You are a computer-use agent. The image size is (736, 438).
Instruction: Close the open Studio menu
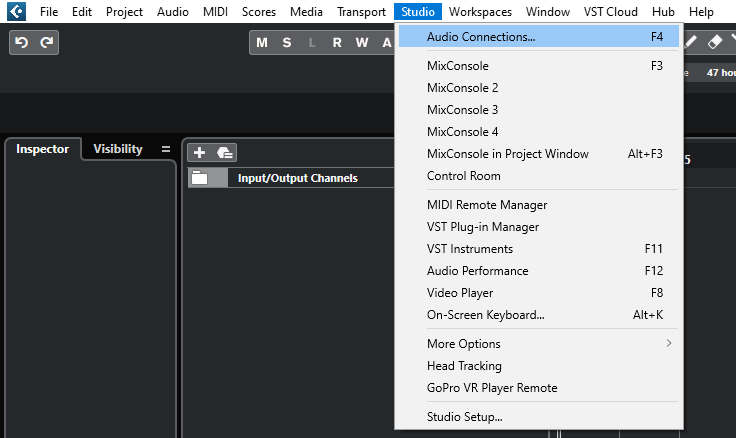tap(418, 12)
